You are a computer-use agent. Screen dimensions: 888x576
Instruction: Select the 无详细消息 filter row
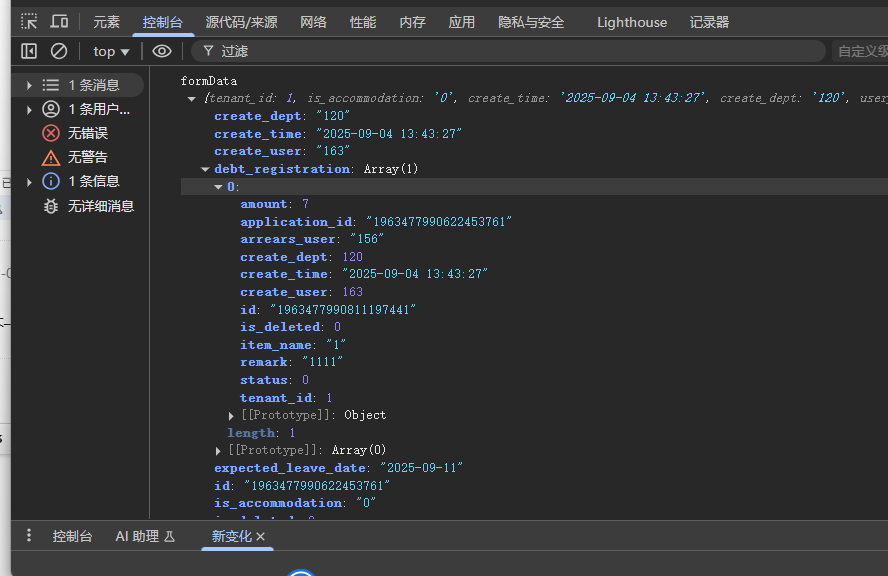80,206
